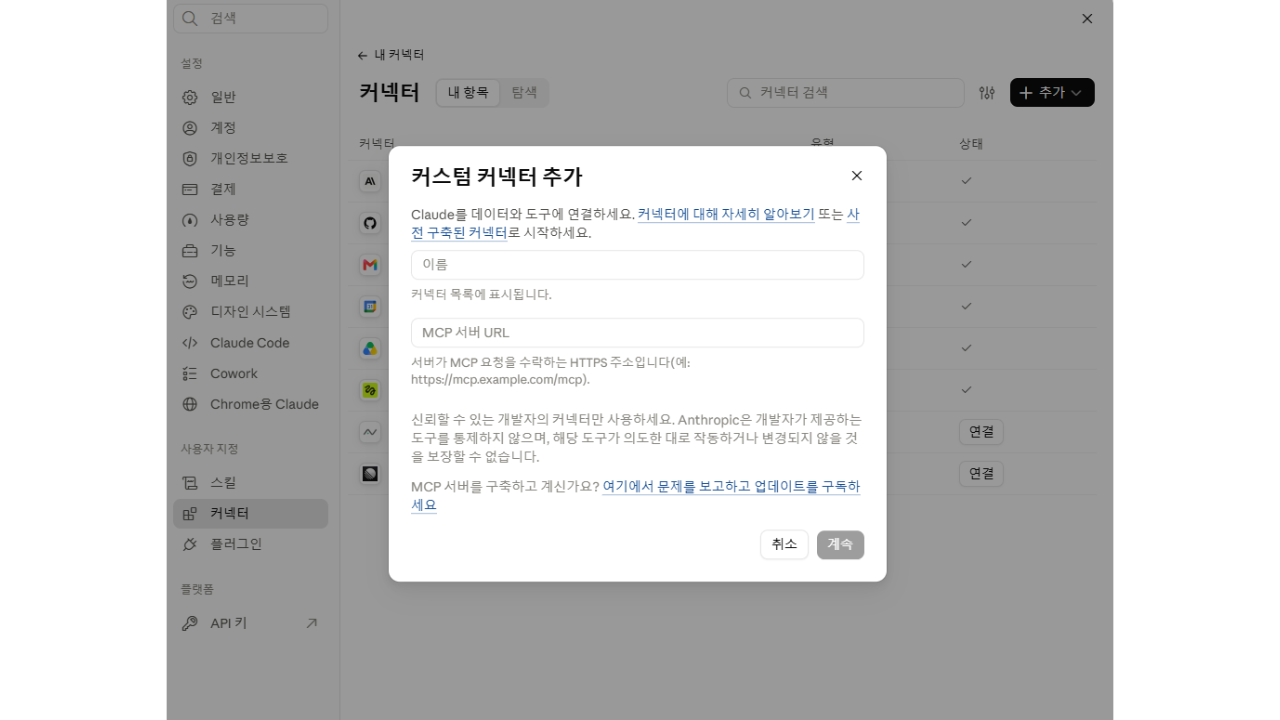Viewport: 1280px width, 720px height.
Task: Click the 디자인 시스템 palette icon
Action: [x=190, y=312]
